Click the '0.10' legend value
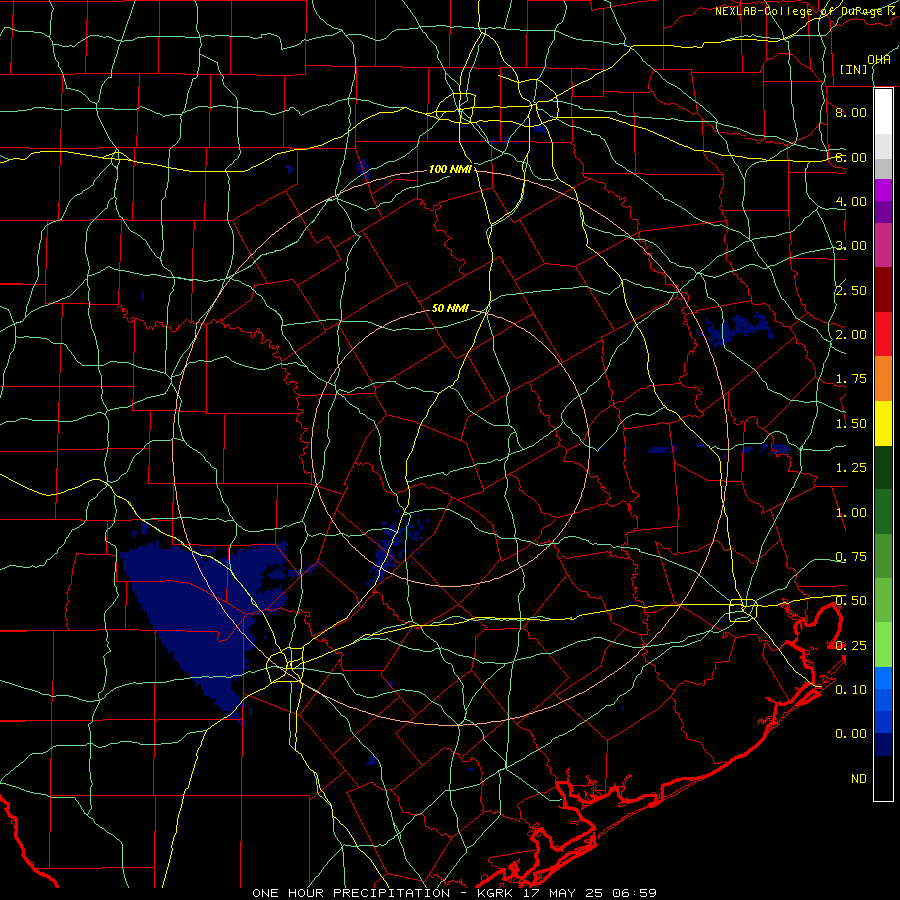The image size is (900, 900). (851, 690)
